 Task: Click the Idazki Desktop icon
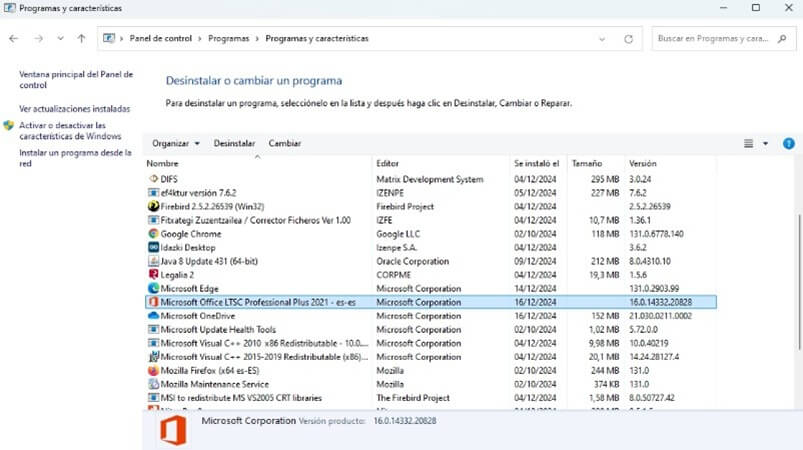click(153, 247)
